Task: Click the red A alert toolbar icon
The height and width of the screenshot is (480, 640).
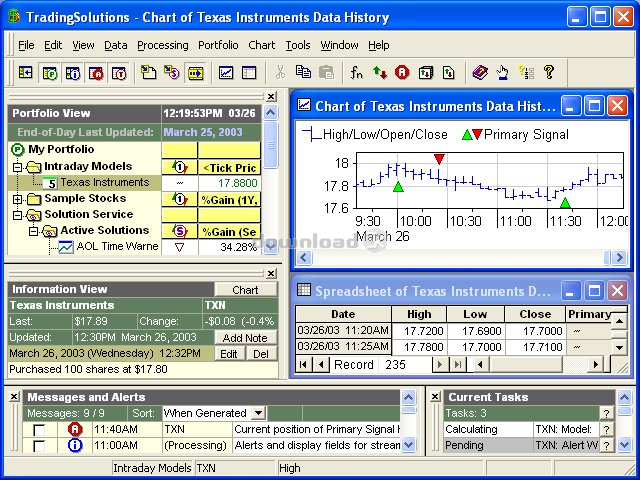Action: click(402, 73)
